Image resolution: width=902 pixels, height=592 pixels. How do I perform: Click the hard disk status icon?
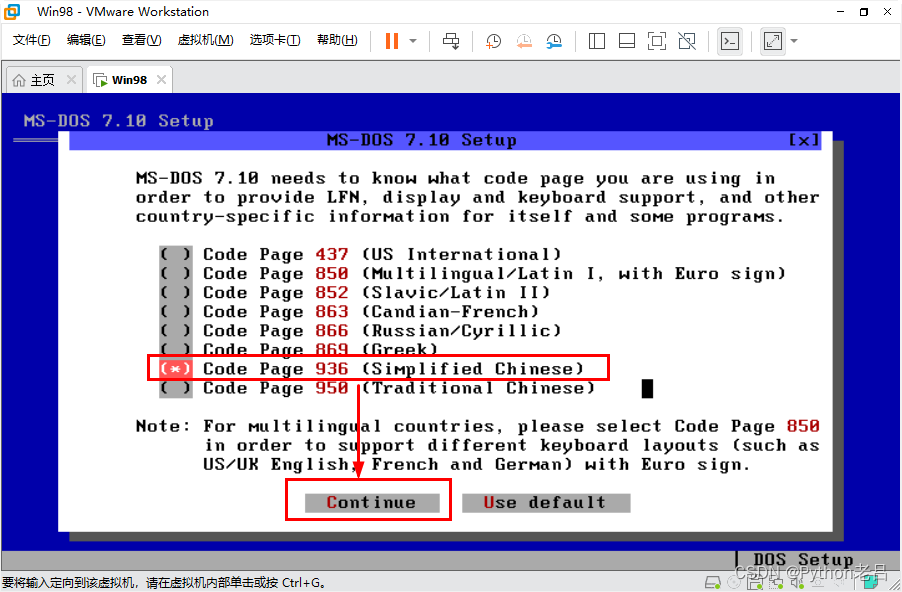click(713, 583)
